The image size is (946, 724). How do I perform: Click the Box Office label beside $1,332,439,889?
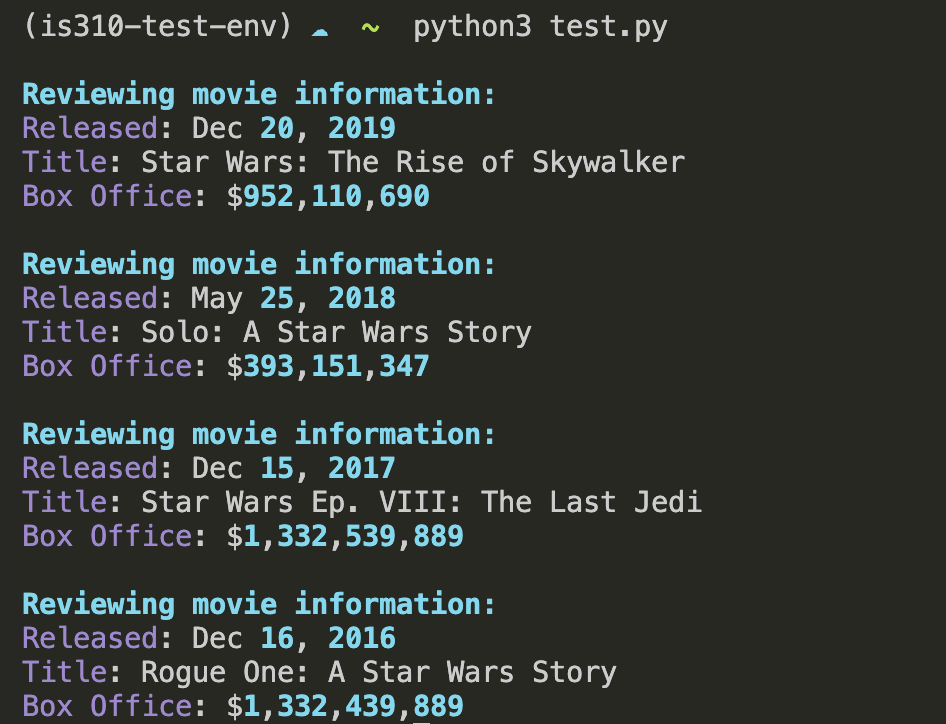[x=107, y=706]
